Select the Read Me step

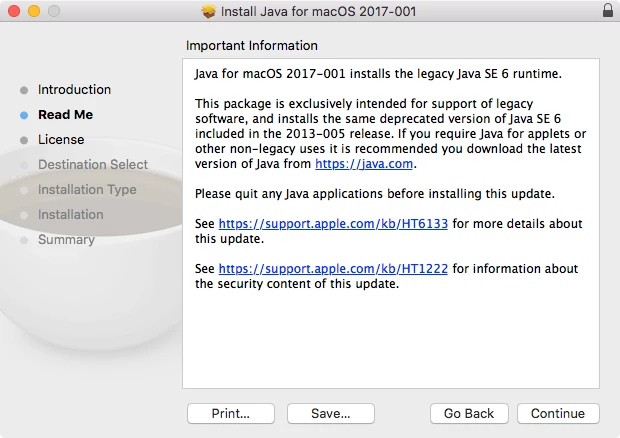click(x=66, y=115)
